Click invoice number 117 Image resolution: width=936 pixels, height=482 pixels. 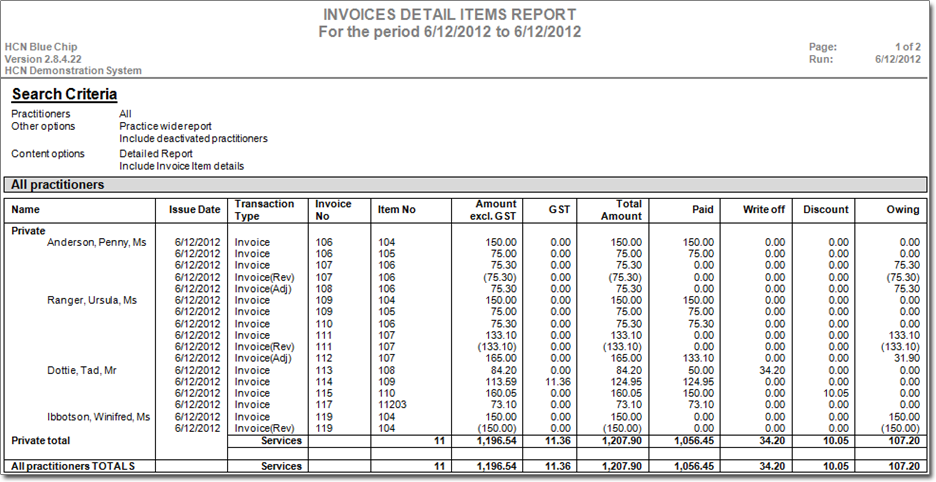[x=324, y=405]
